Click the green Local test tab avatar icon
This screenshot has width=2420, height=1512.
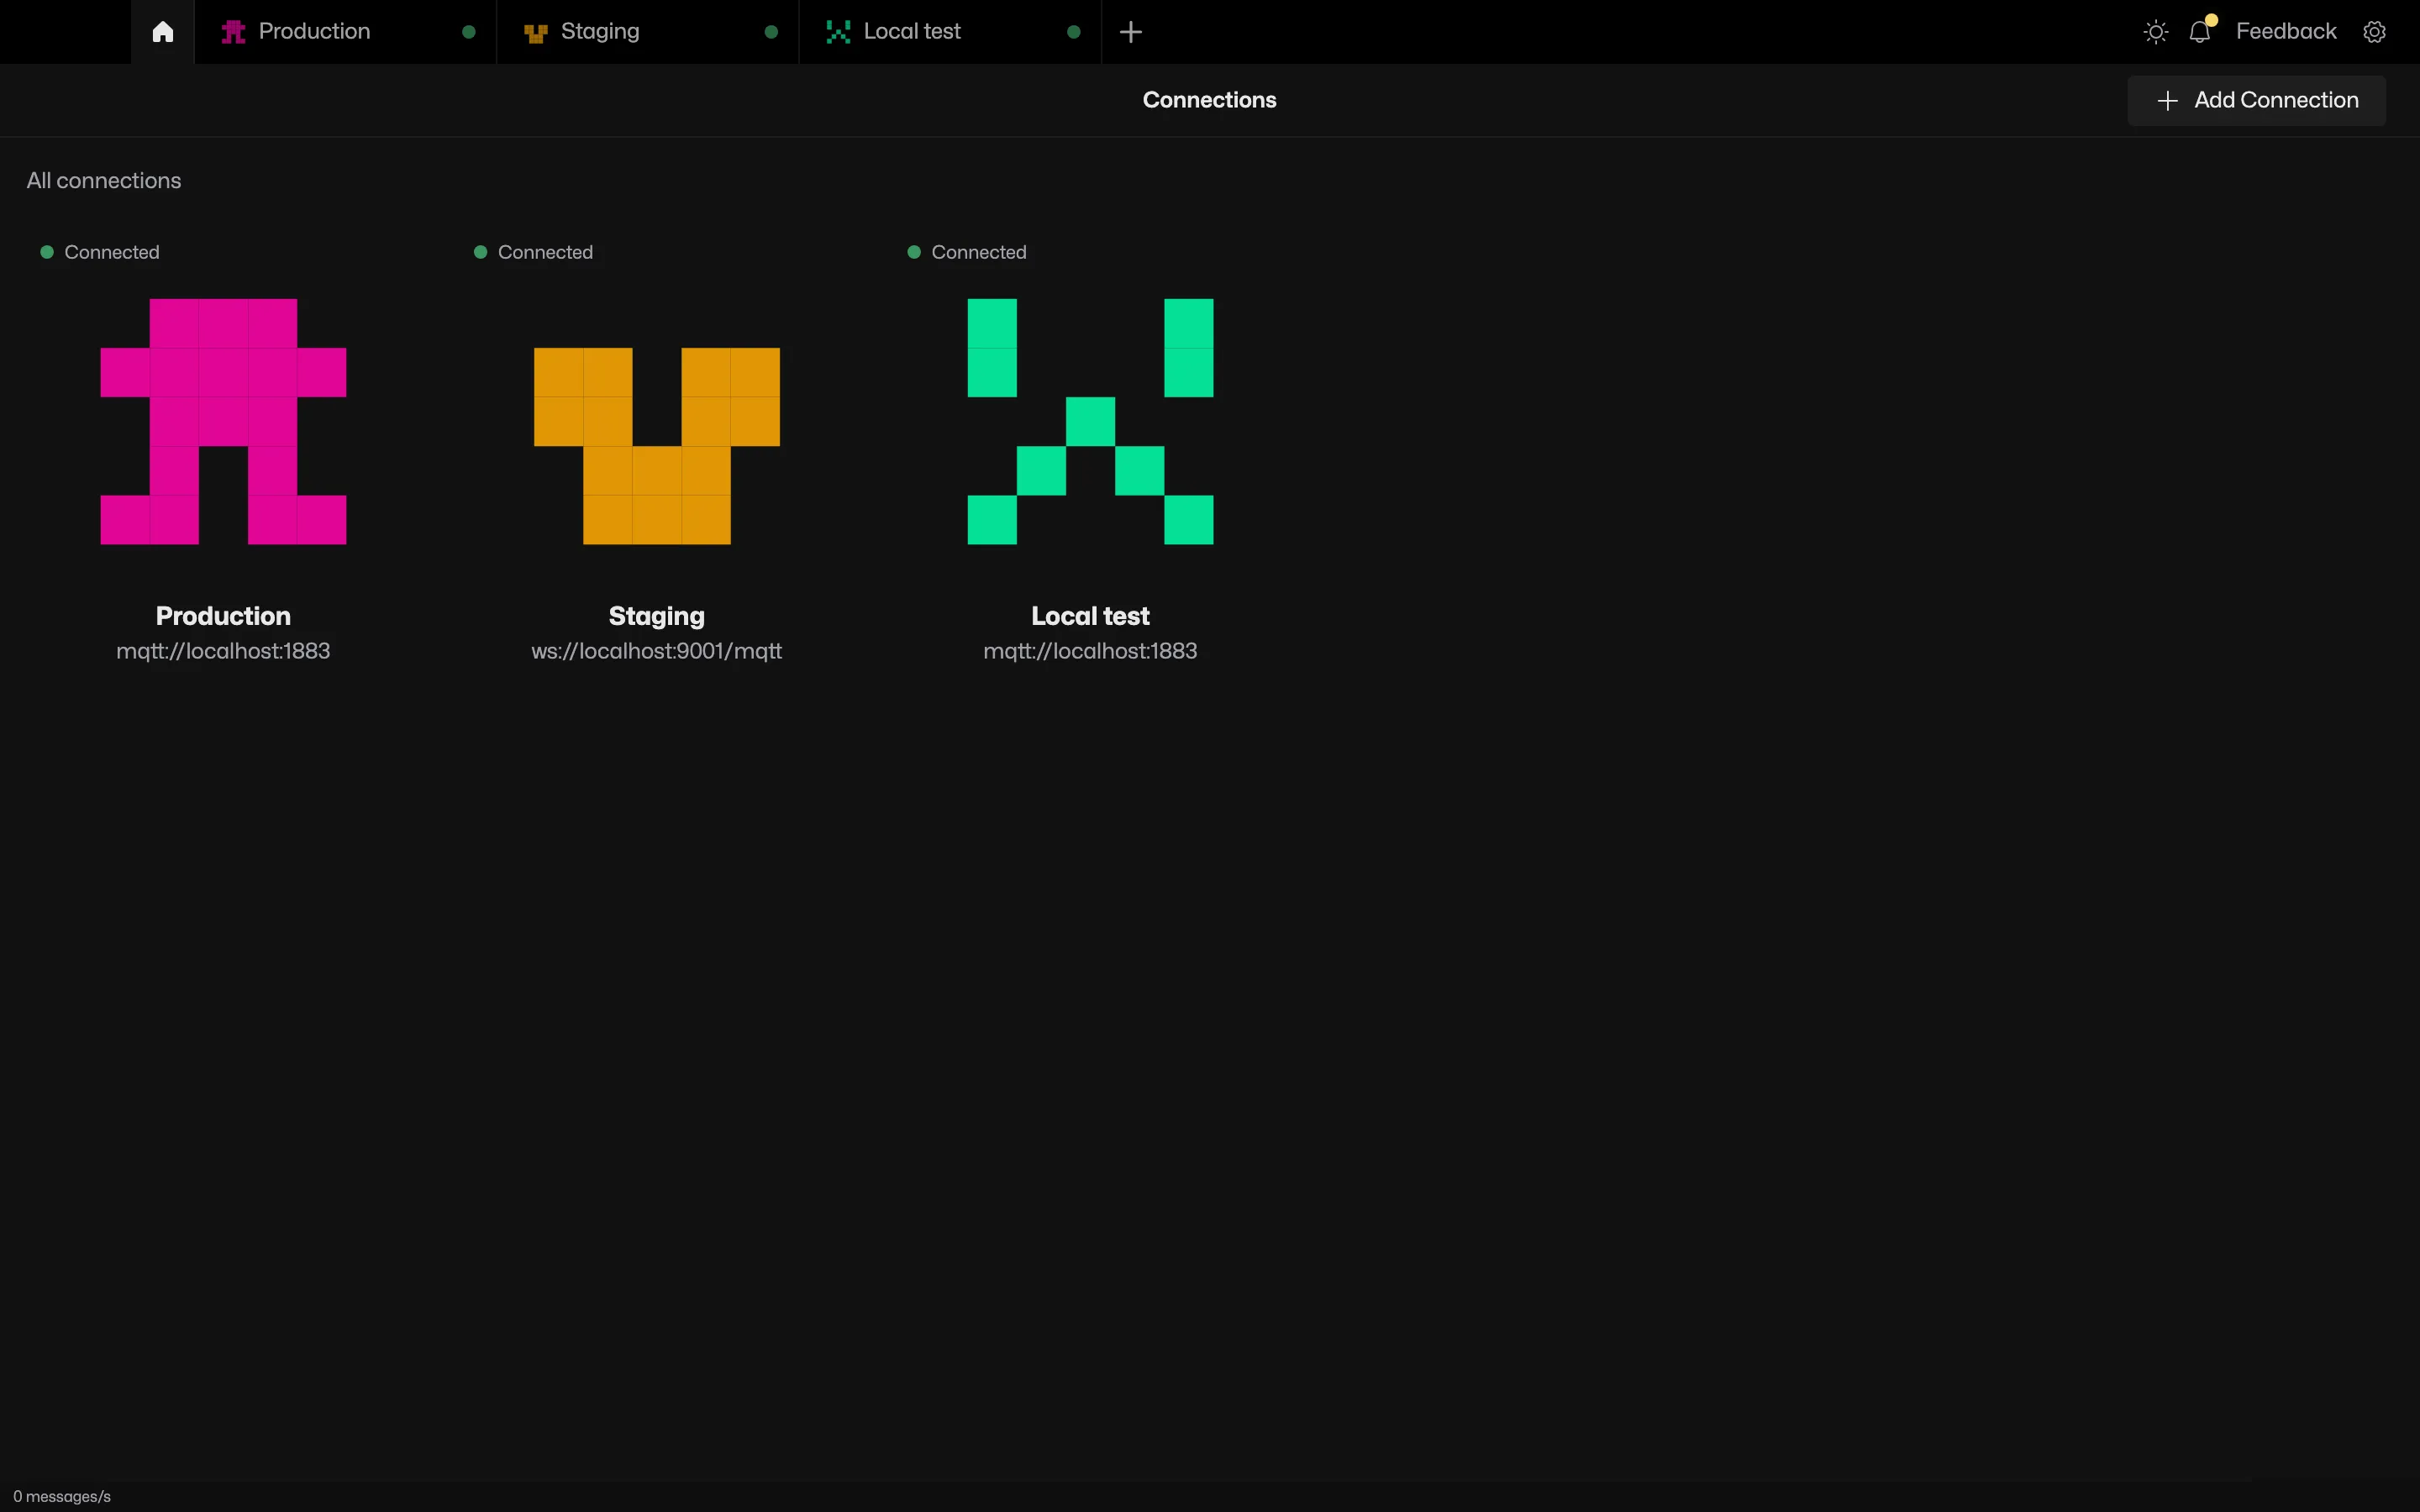pos(838,32)
